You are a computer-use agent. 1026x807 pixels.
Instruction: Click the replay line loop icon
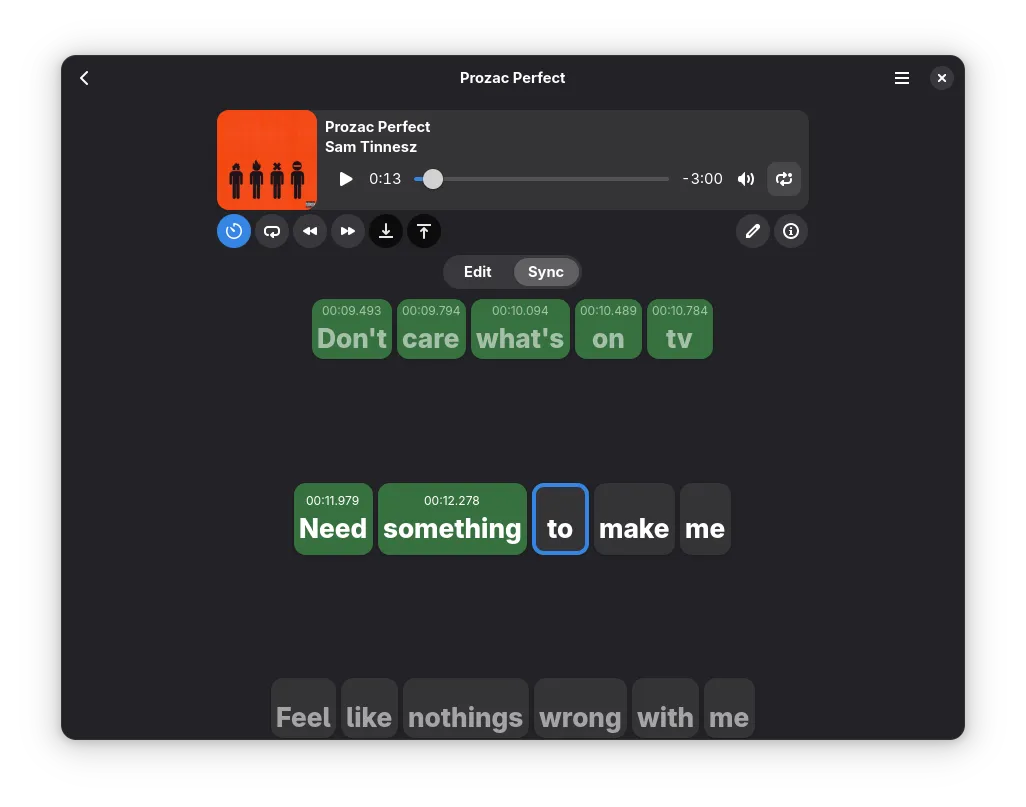(272, 231)
